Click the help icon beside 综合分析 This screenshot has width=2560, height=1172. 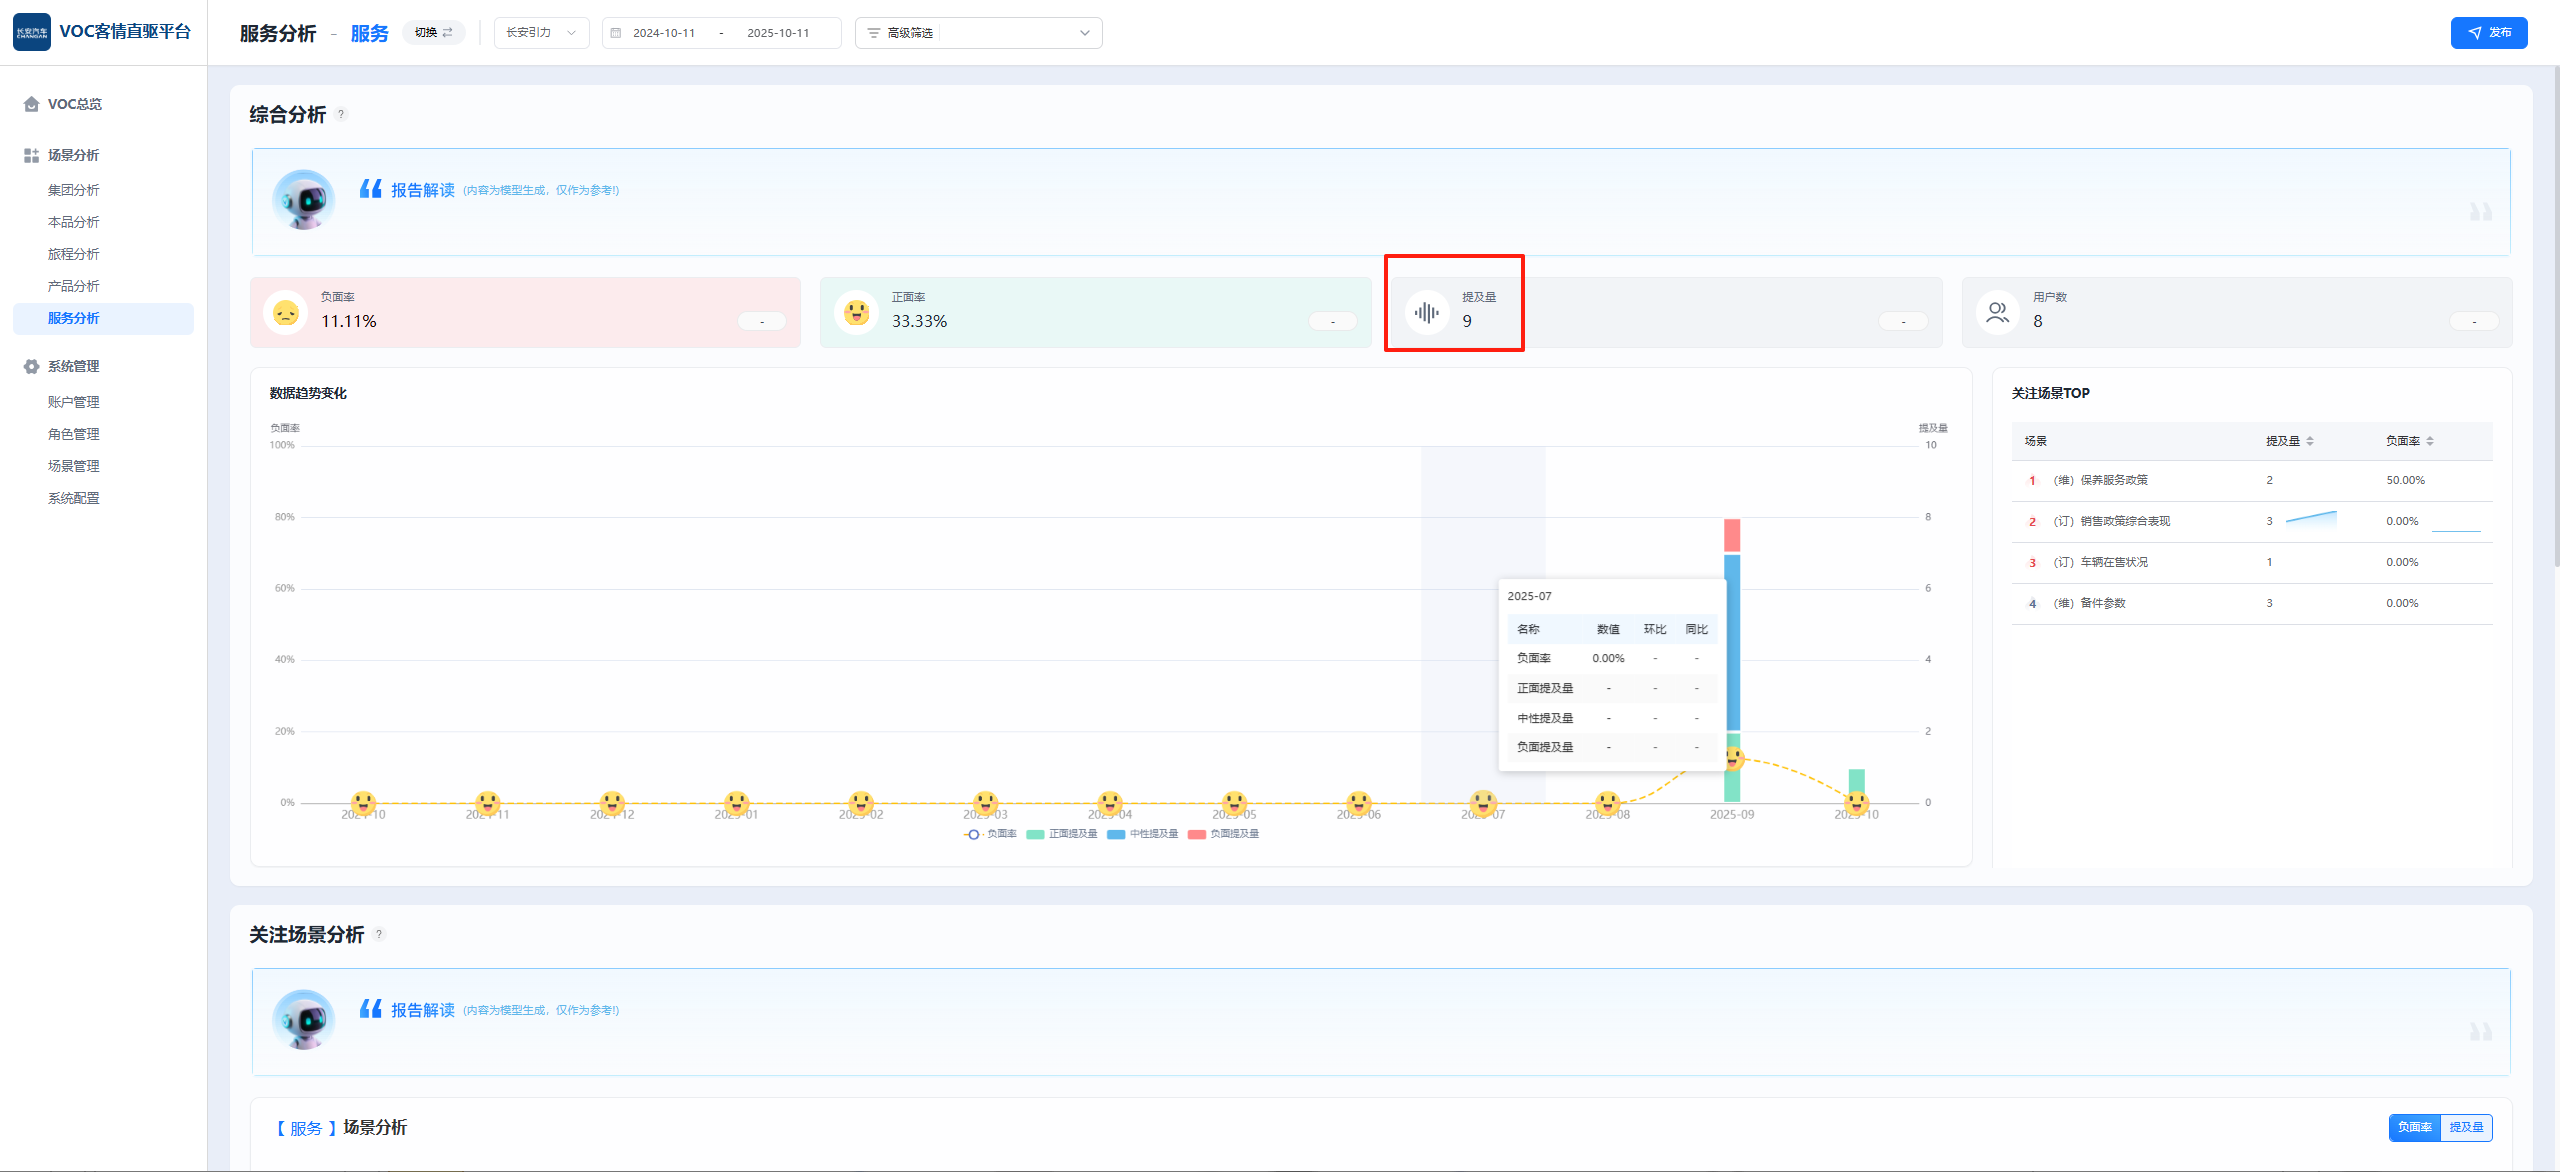click(341, 114)
